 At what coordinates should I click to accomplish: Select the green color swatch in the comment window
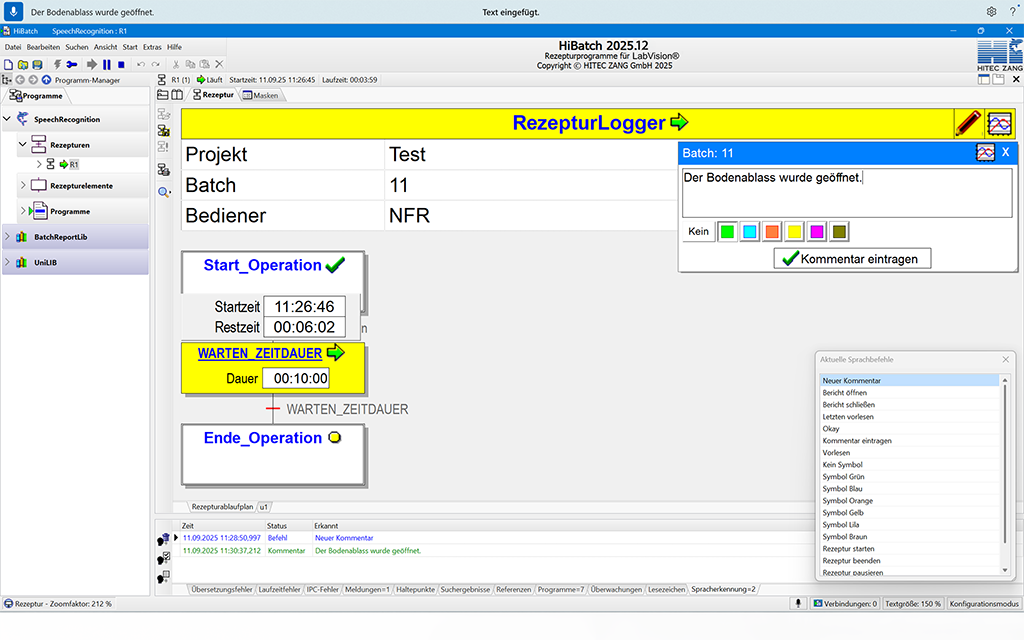click(x=727, y=231)
